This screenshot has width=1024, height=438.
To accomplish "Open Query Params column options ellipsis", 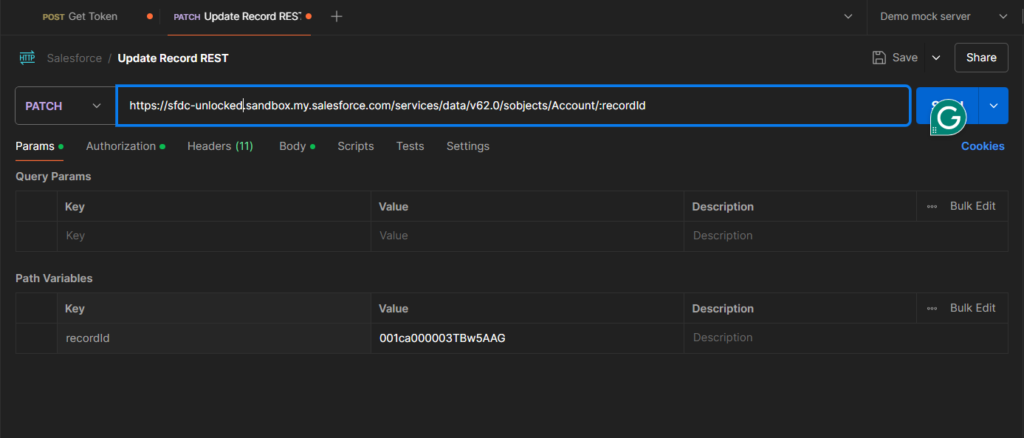I will coord(932,206).
